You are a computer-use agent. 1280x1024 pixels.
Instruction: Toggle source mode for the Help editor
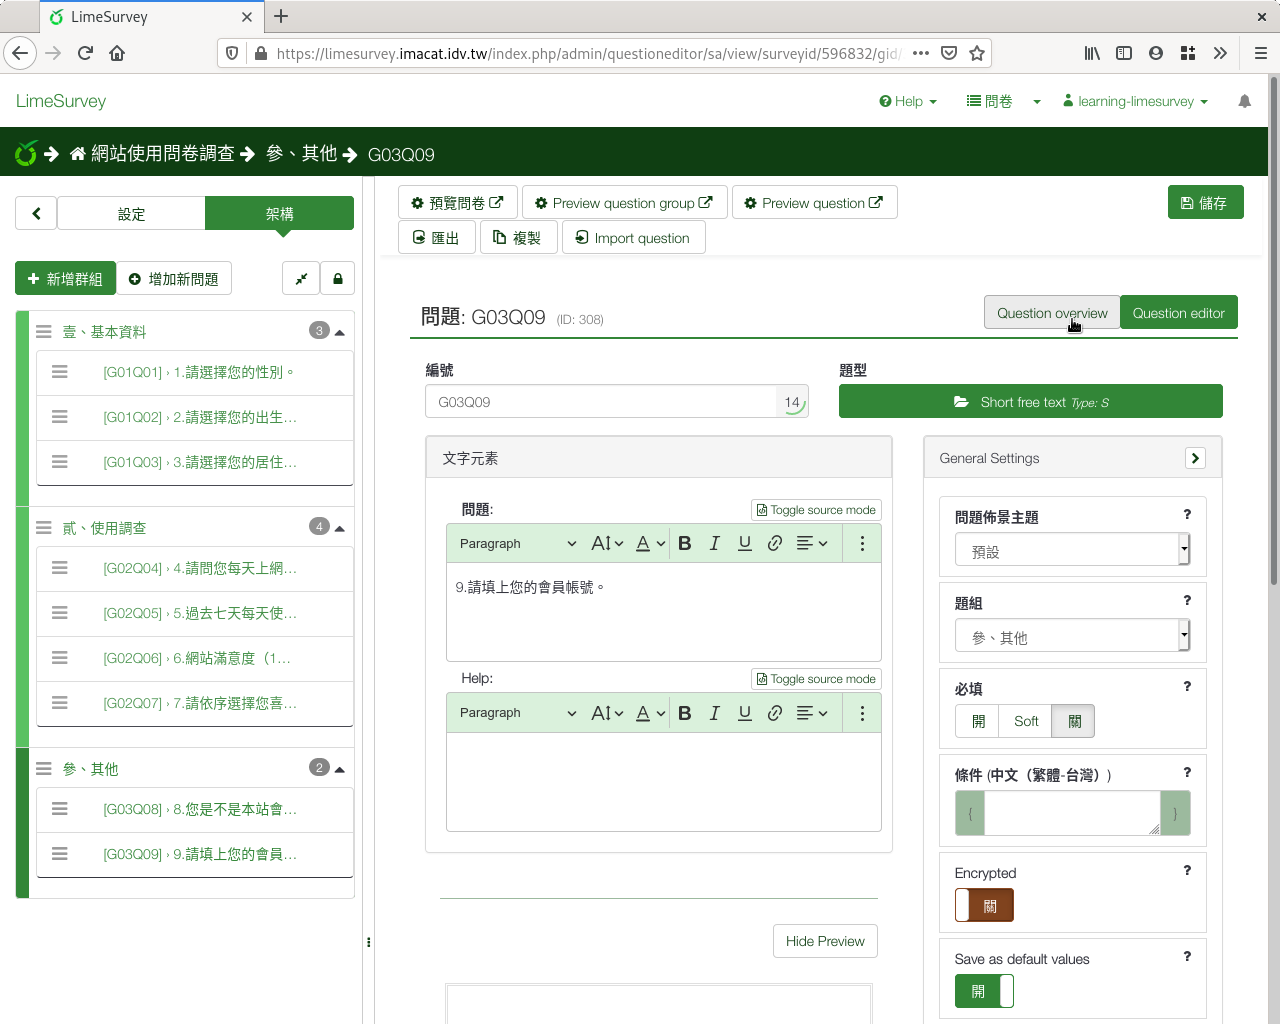816,679
